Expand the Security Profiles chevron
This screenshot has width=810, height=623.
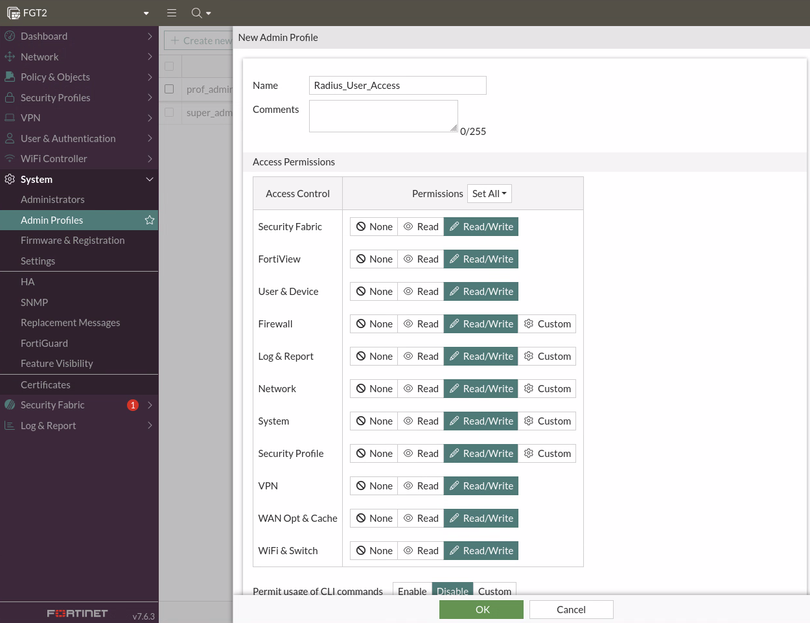point(149,97)
